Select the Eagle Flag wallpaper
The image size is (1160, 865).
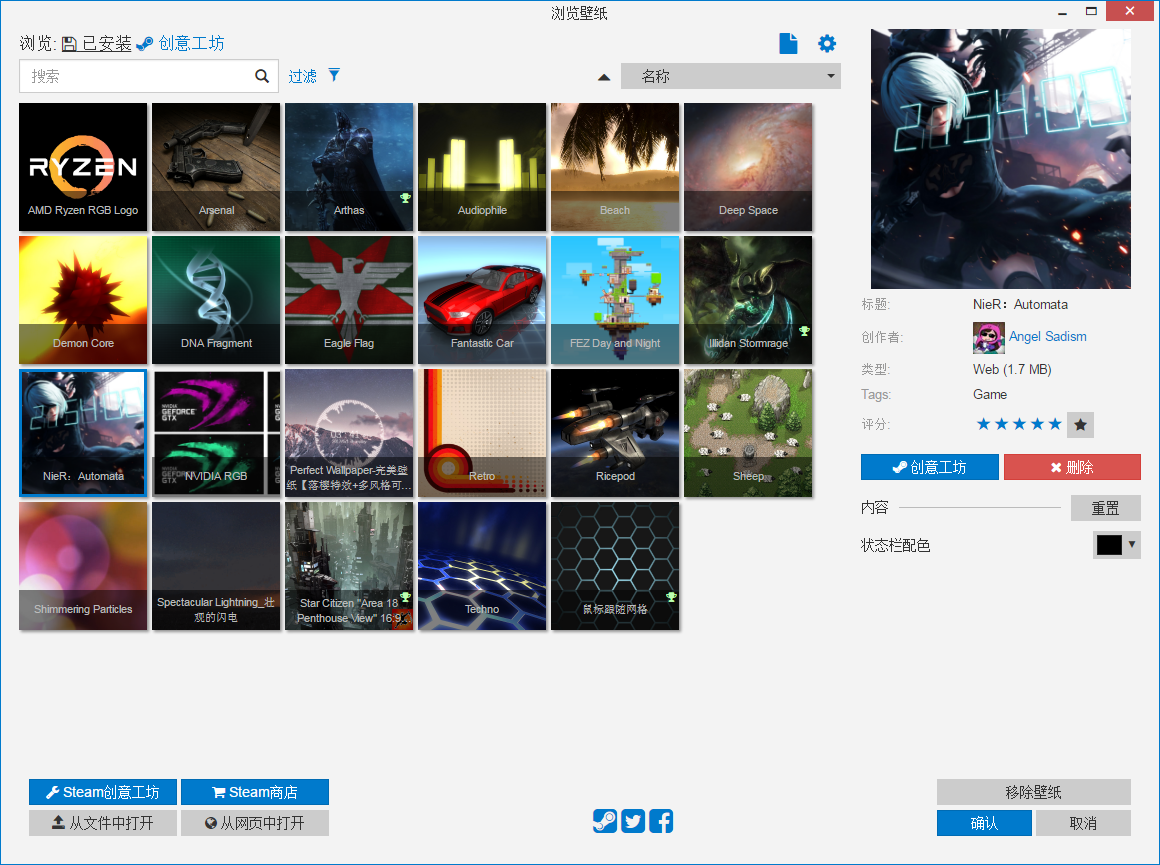(349, 300)
